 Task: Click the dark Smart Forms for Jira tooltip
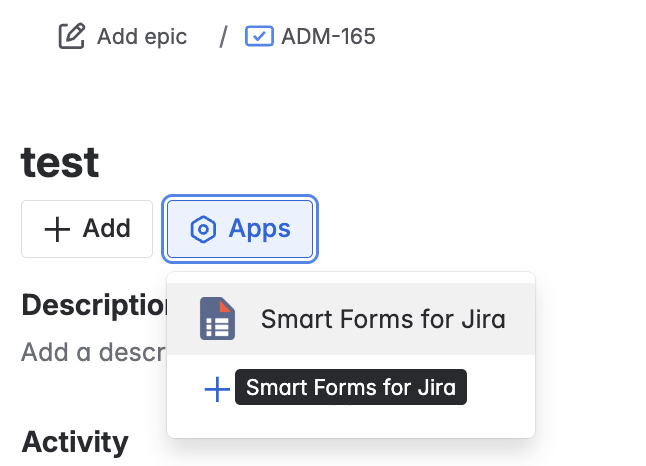351,388
